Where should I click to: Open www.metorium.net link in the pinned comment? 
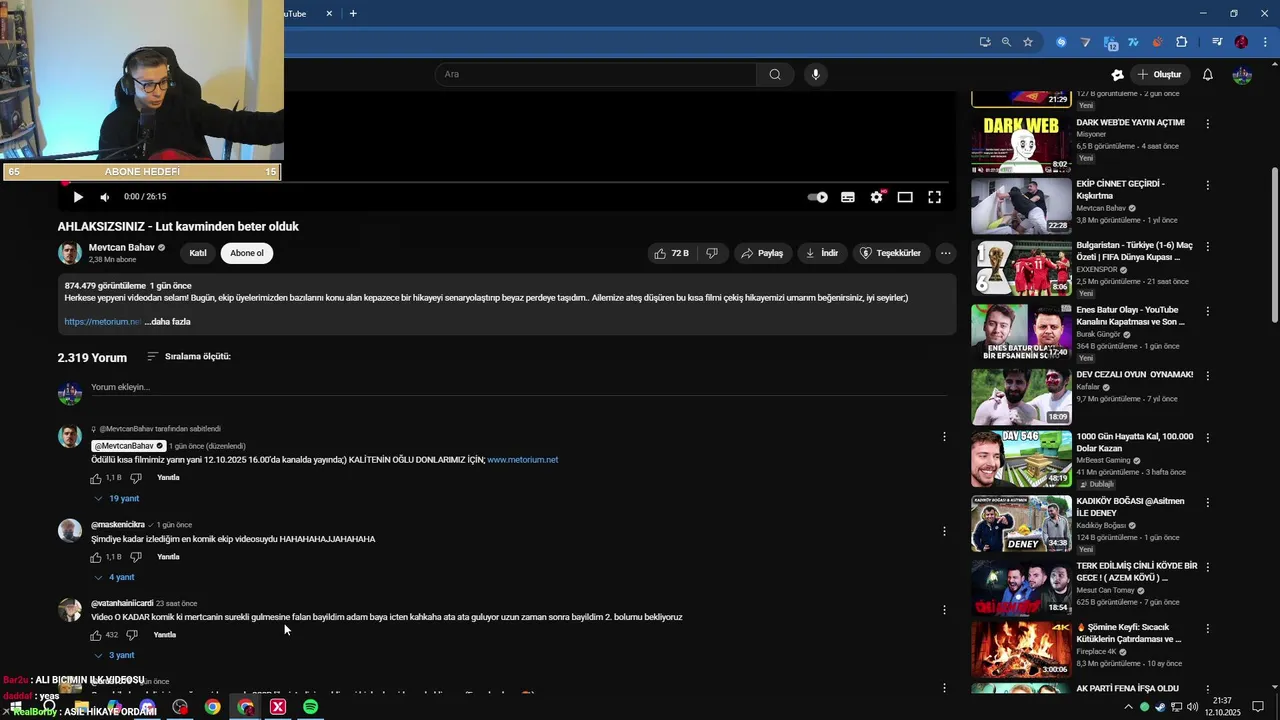point(523,460)
